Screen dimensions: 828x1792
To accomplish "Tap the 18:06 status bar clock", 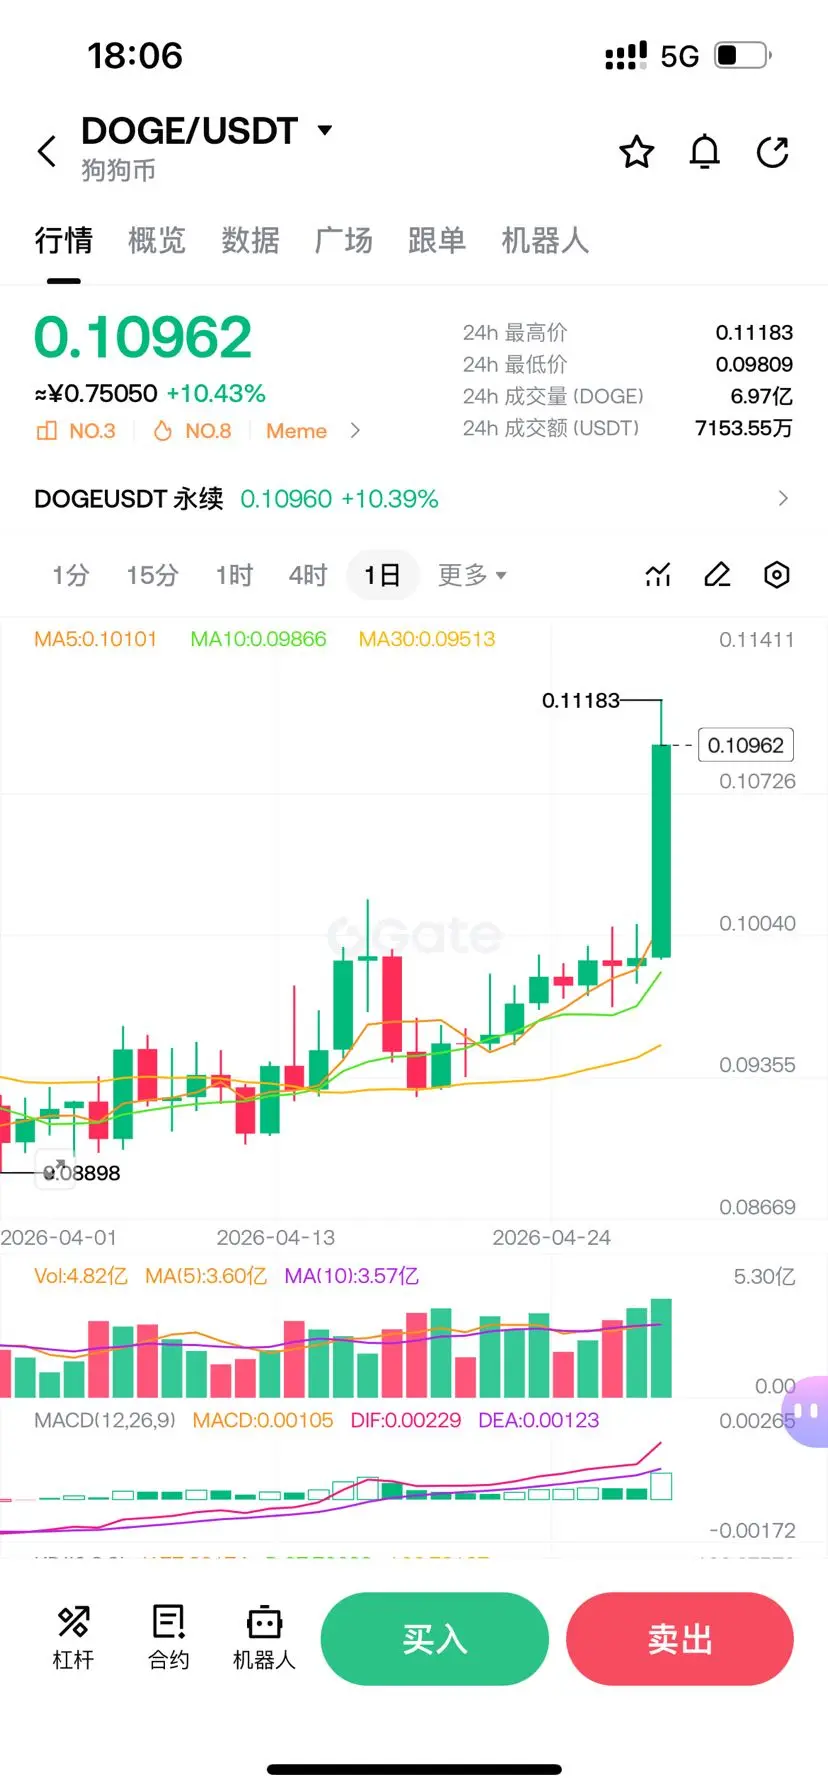I will 135,55.
